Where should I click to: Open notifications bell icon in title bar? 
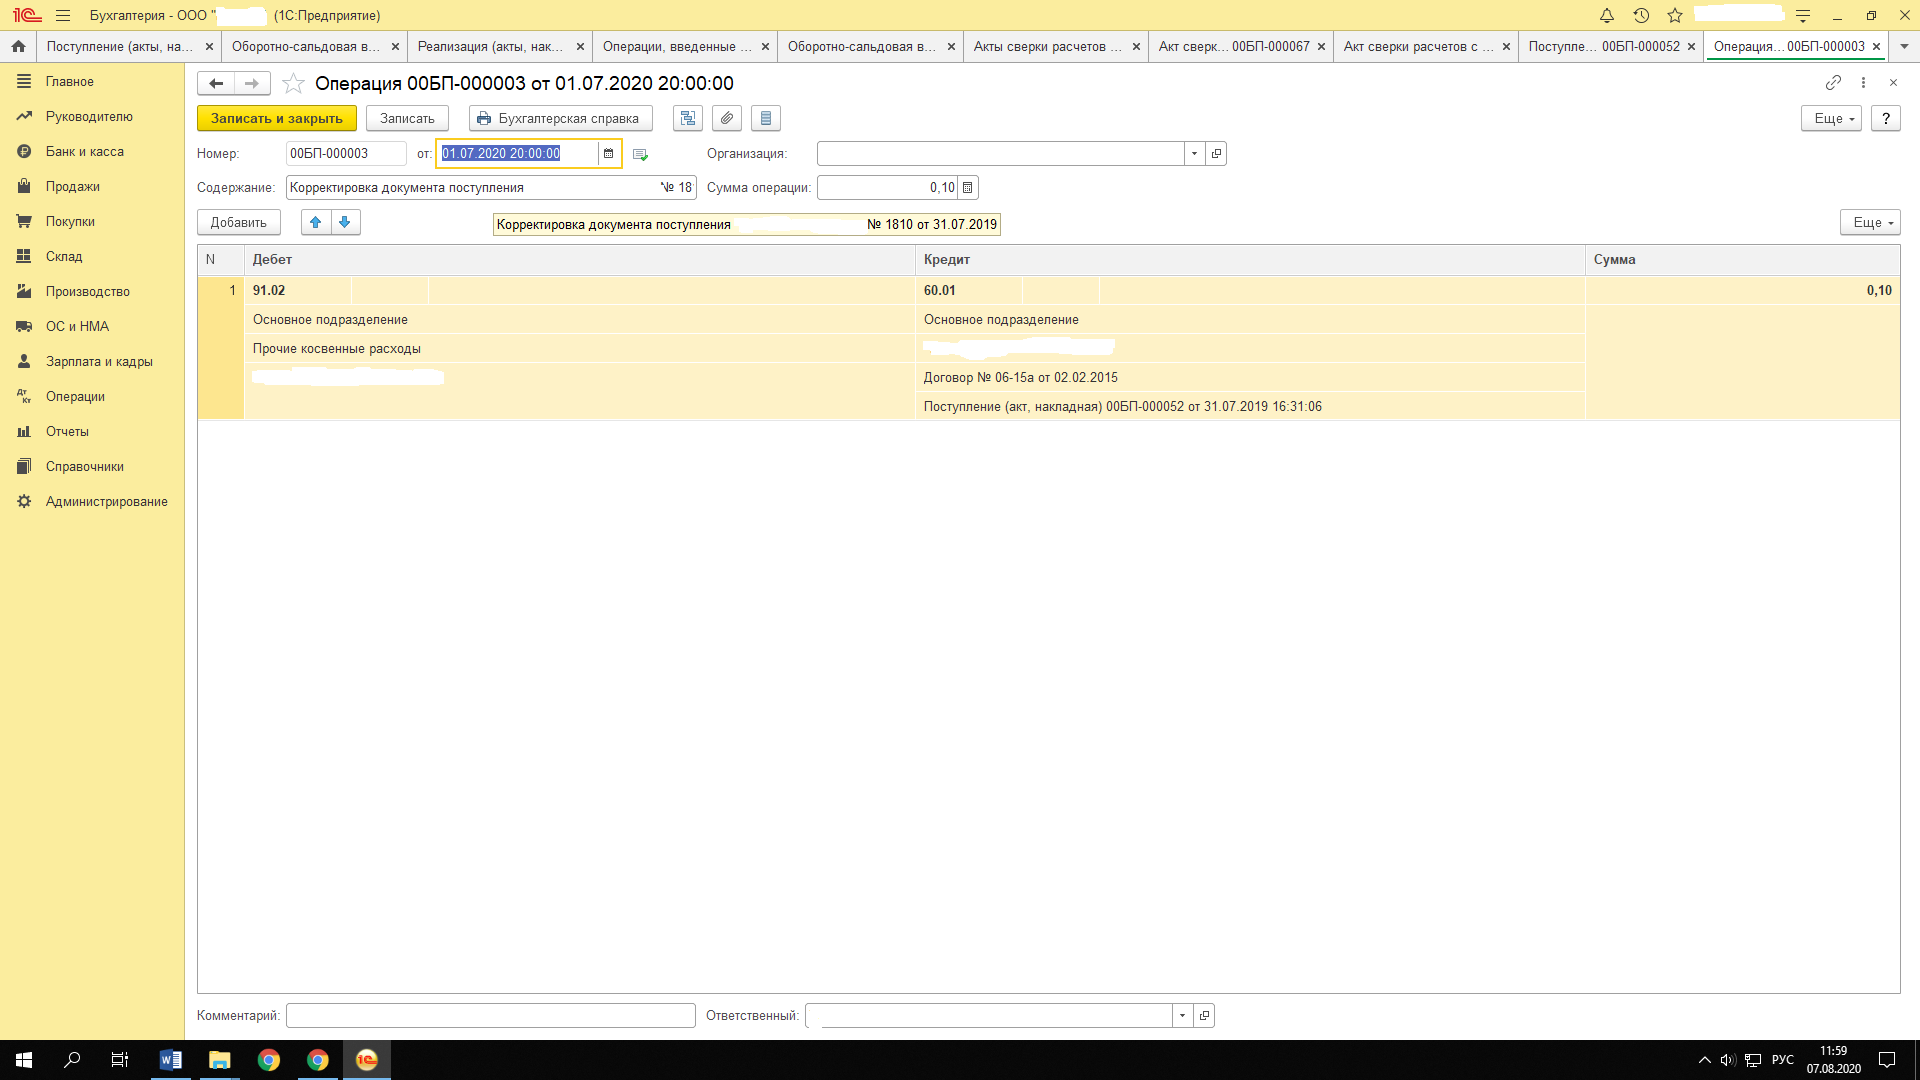tap(1607, 15)
